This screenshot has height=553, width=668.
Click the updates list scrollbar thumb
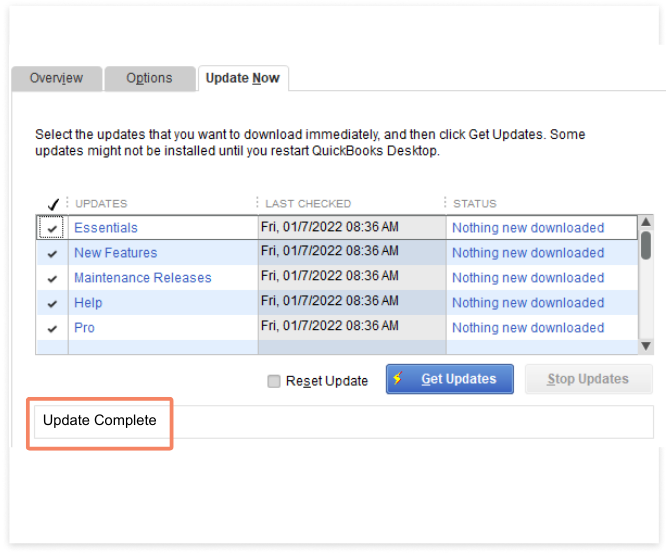[x=646, y=245]
